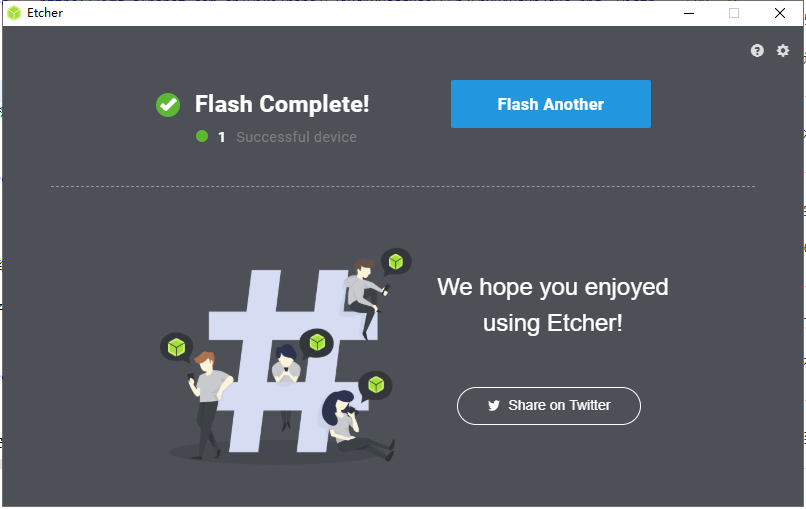Screen dimensions: 806x509
Task: Click the Etcher title text in title bar
Action: [x=45, y=13]
